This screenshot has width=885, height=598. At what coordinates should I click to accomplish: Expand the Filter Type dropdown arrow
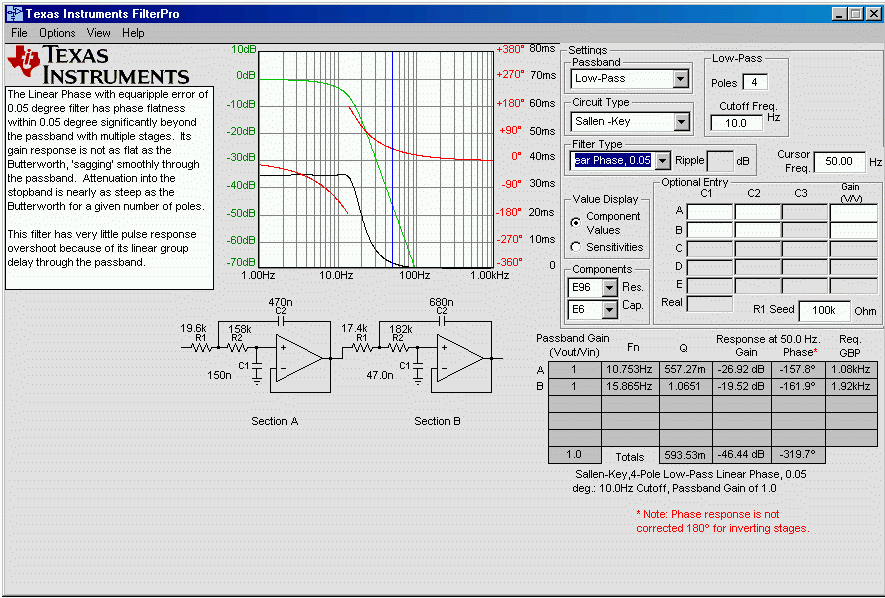[663, 161]
